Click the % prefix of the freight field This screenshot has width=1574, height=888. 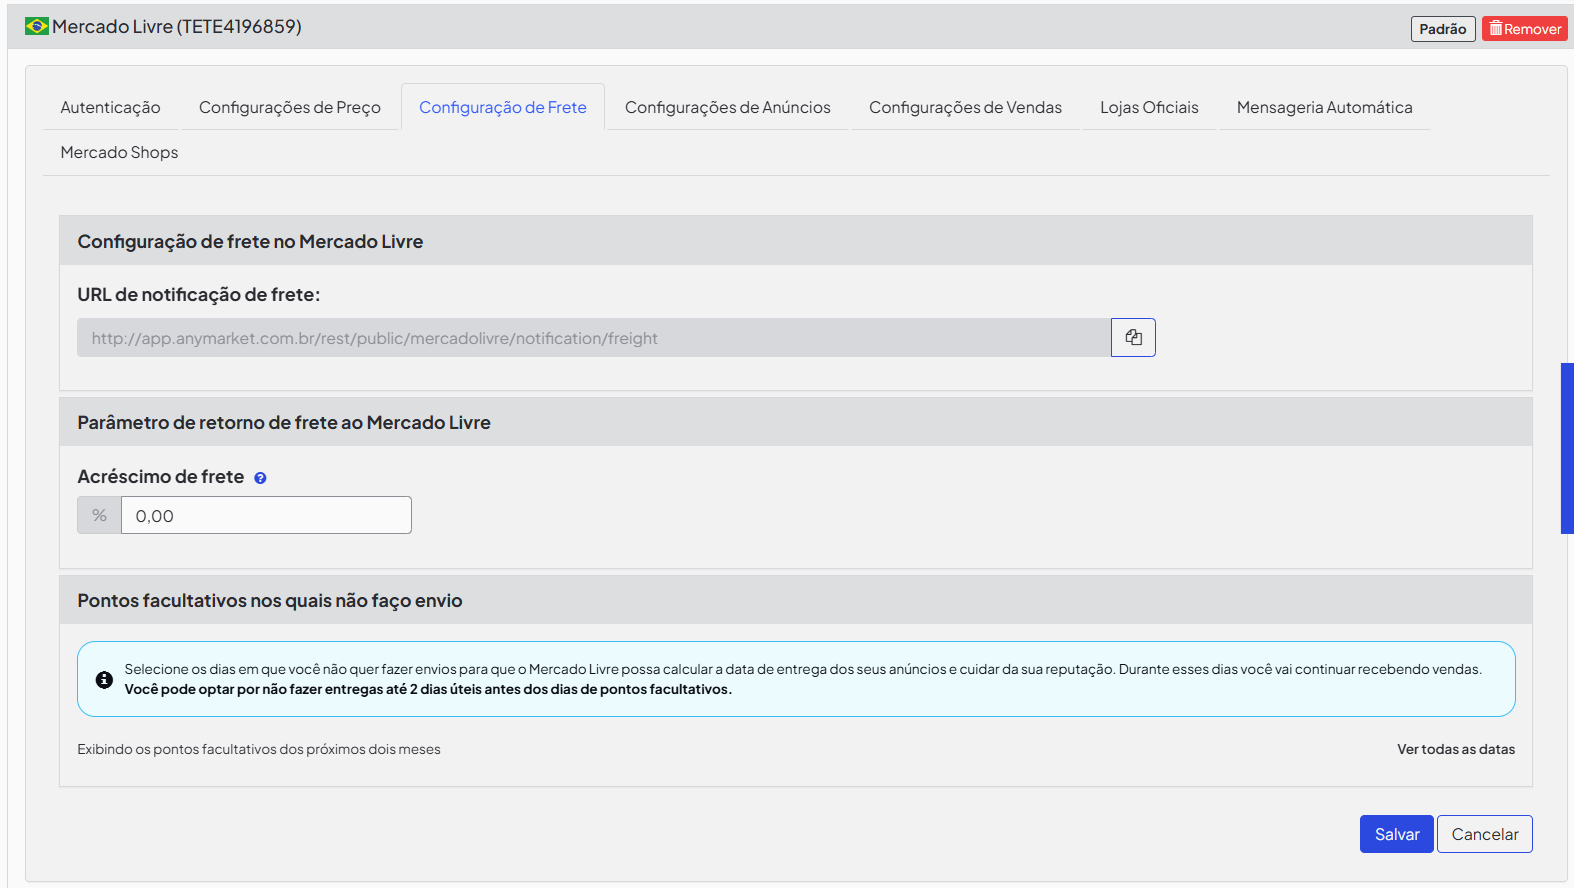(99, 515)
